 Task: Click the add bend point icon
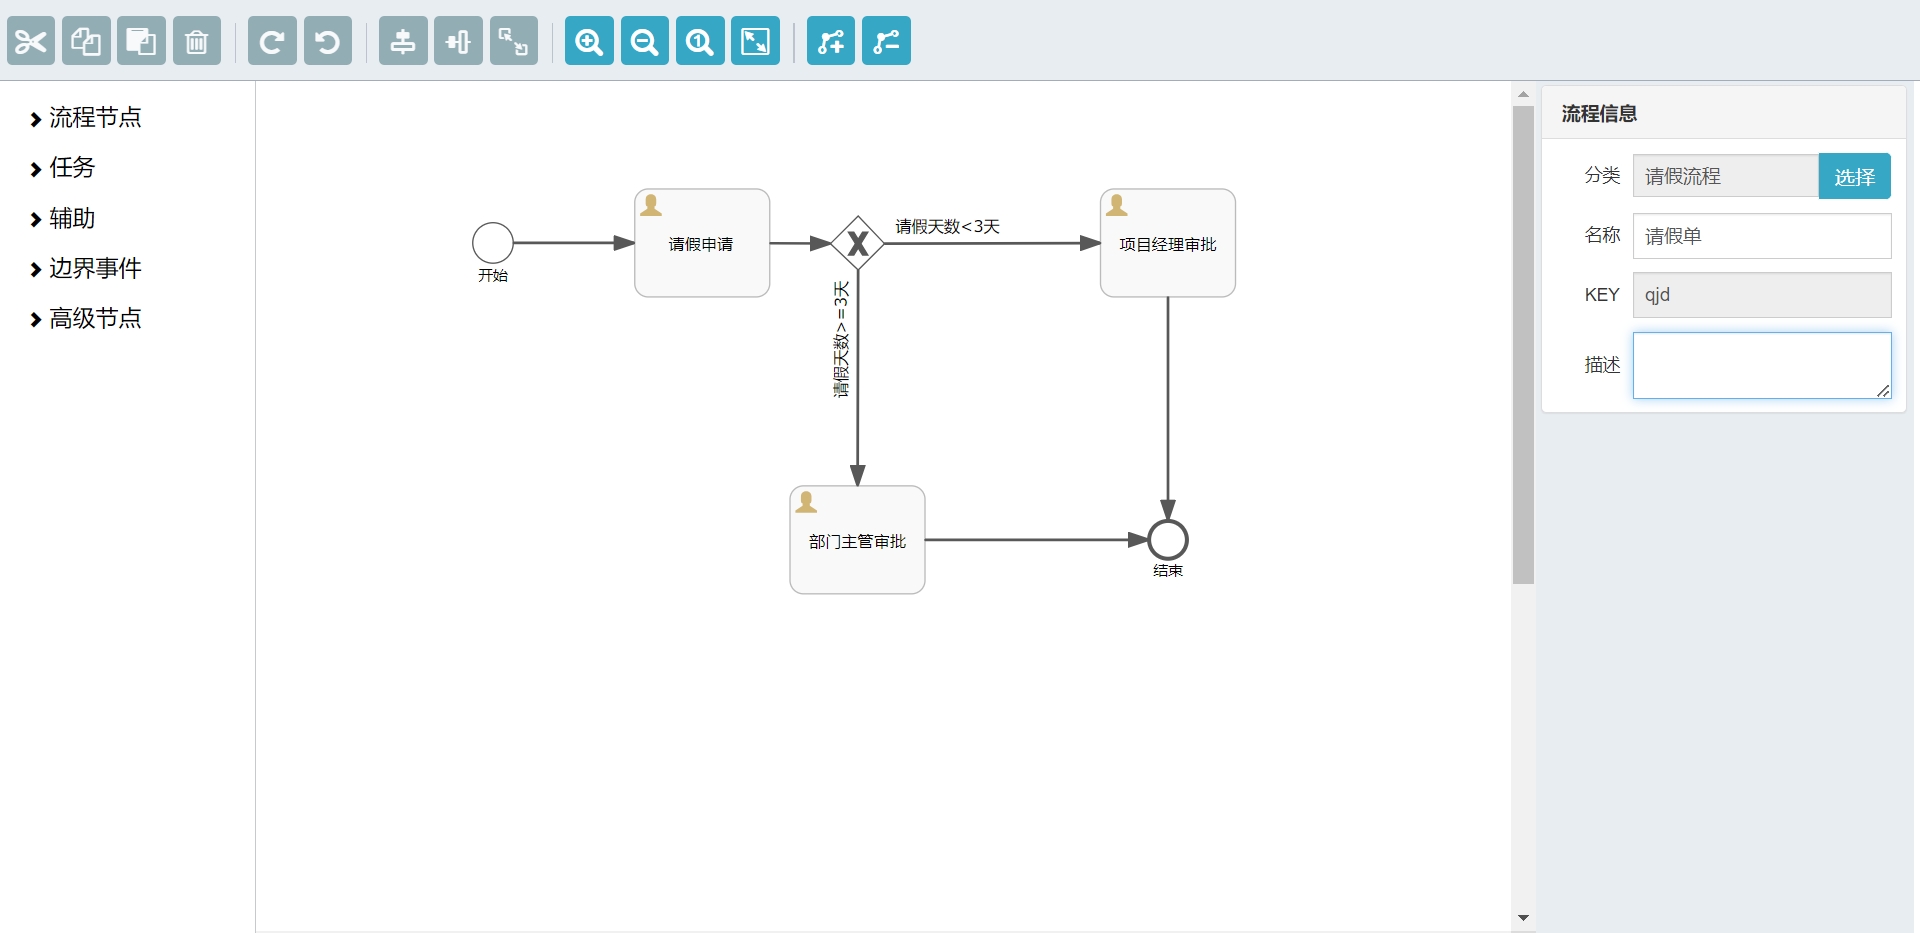tap(831, 41)
